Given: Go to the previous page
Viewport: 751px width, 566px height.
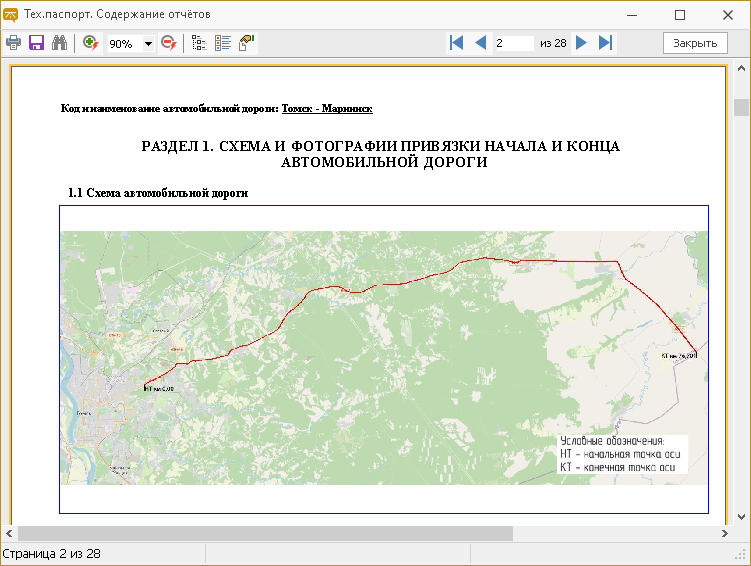Looking at the screenshot, I should (480, 43).
